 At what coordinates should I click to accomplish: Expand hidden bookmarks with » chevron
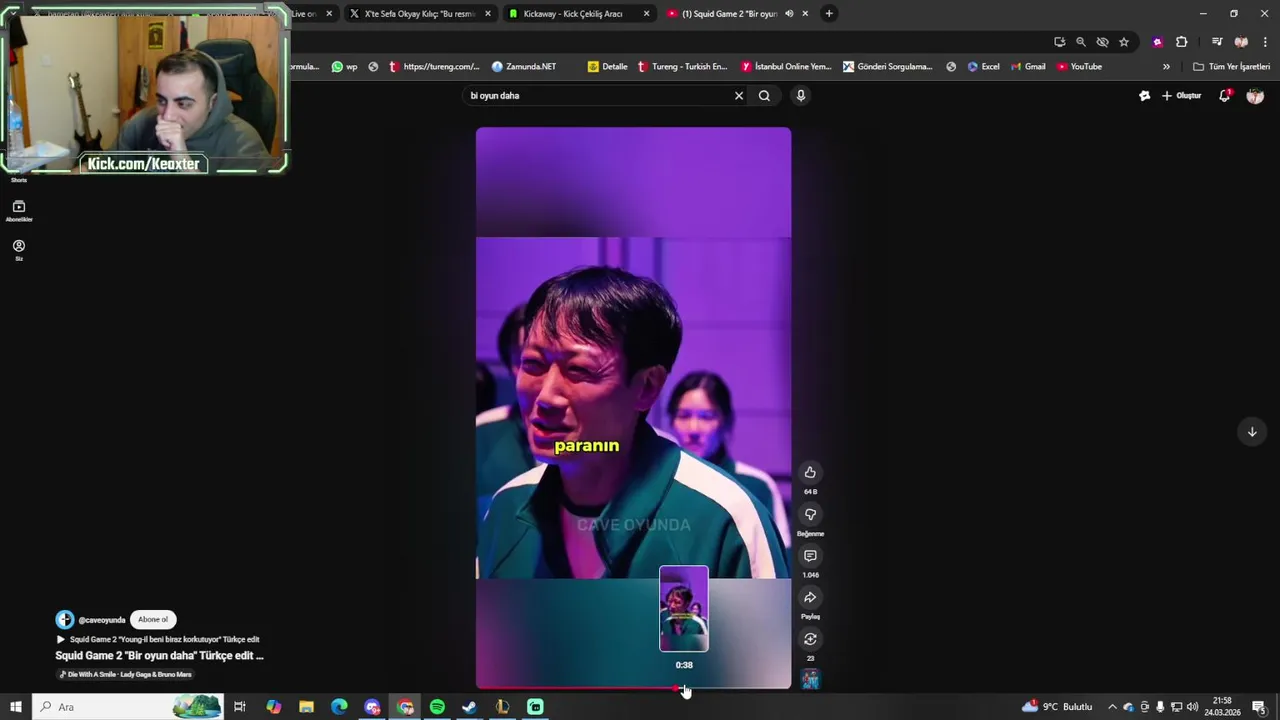(x=1166, y=67)
